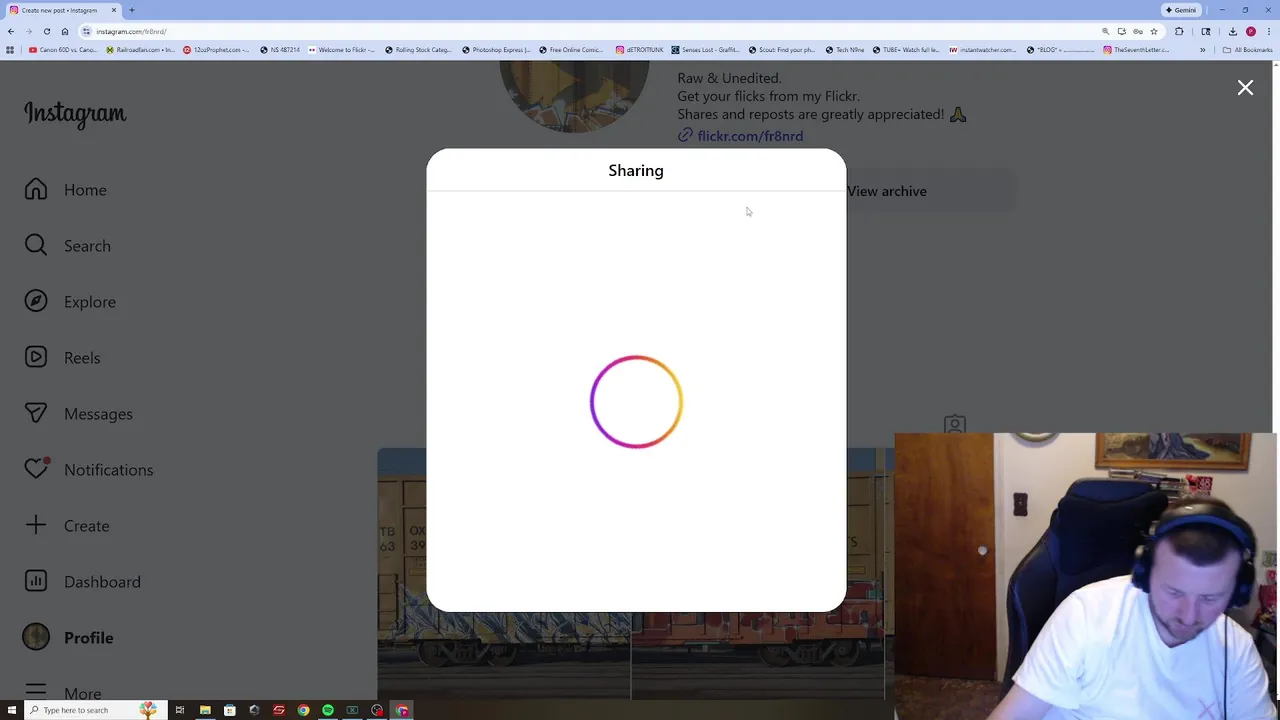Bookmark this page with the star icon
Viewport: 1280px width, 720px height.
tap(1153, 31)
